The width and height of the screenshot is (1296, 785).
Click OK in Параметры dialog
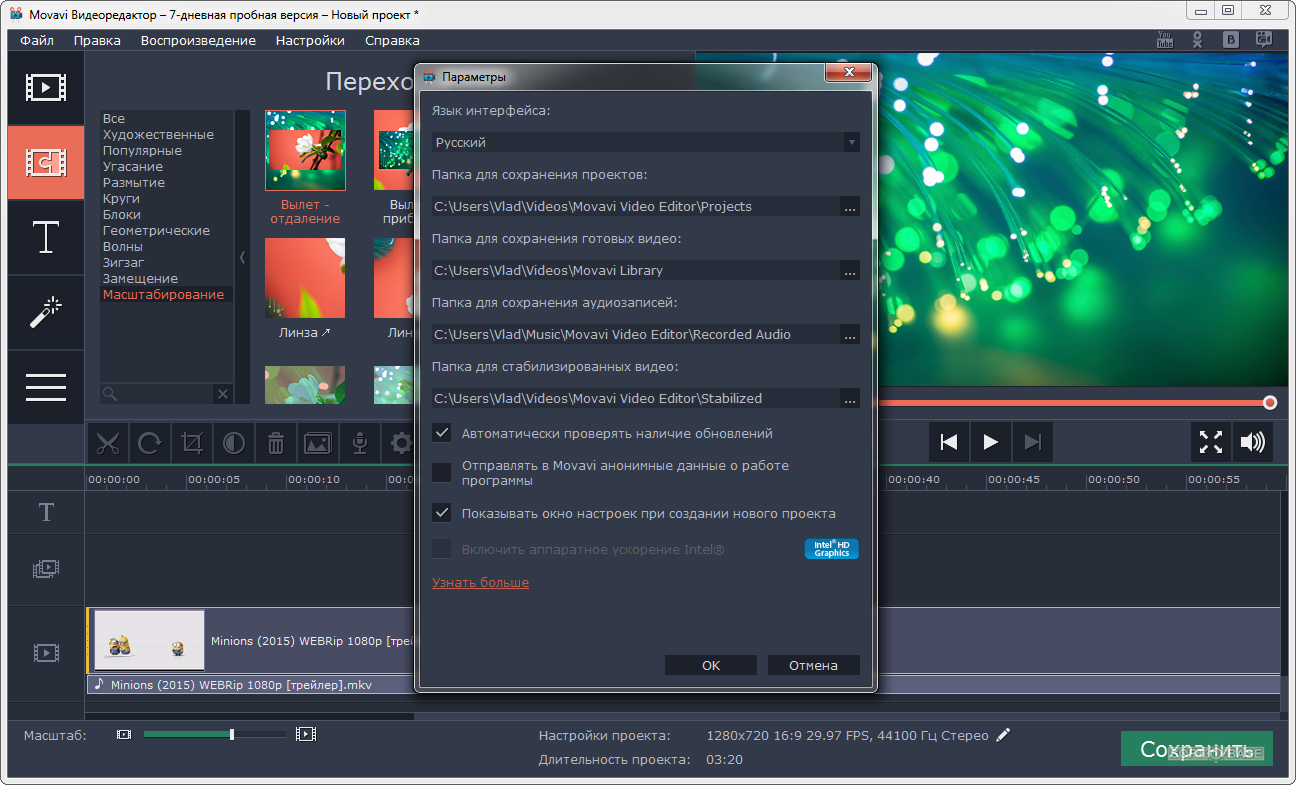point(711,665)
